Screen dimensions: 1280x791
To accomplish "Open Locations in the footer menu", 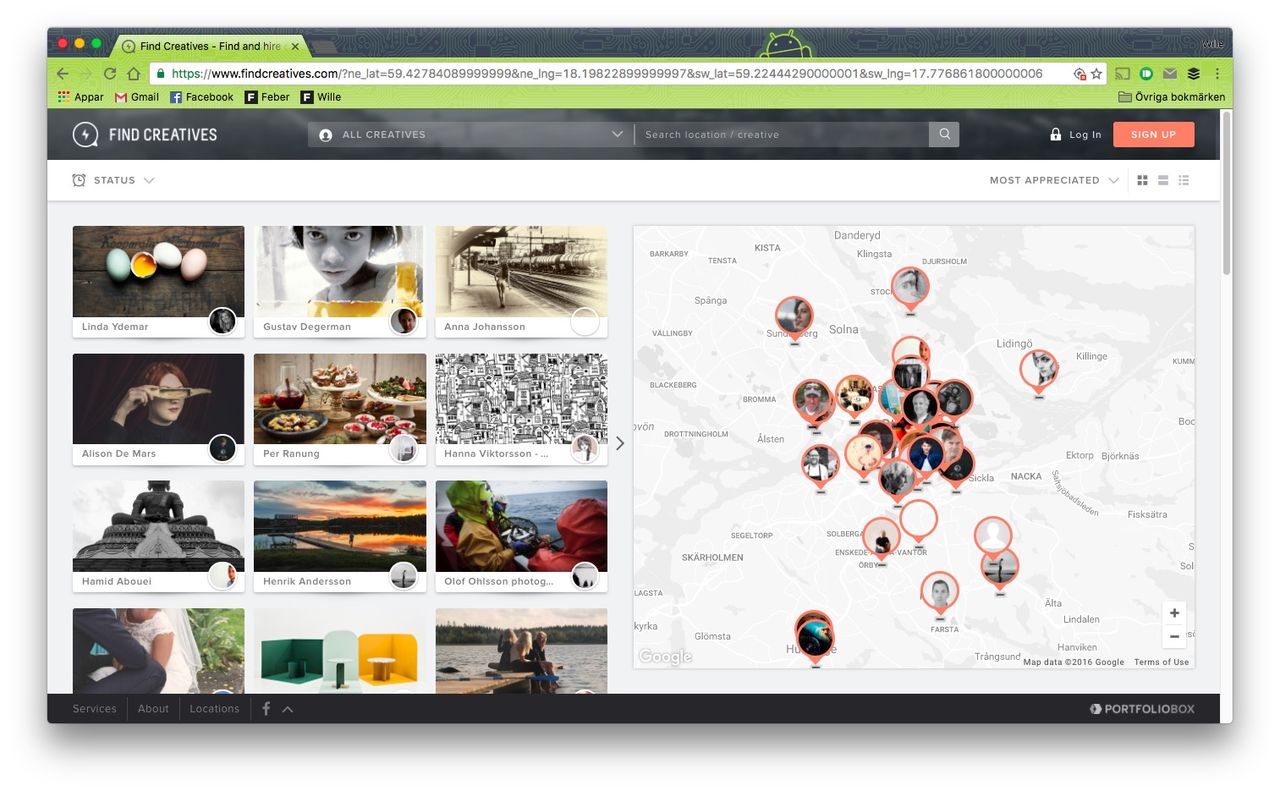I will point(214,709).
